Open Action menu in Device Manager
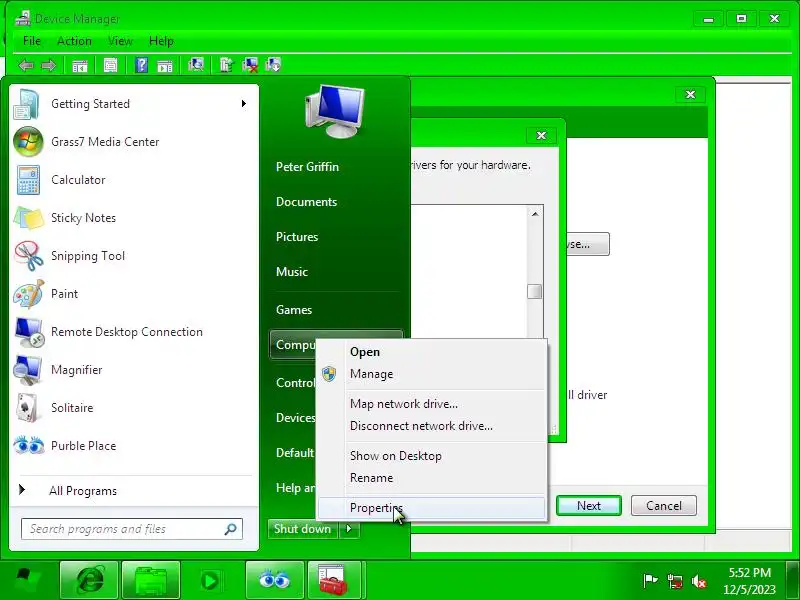This screenshot has height=600, width=800. 74,41
